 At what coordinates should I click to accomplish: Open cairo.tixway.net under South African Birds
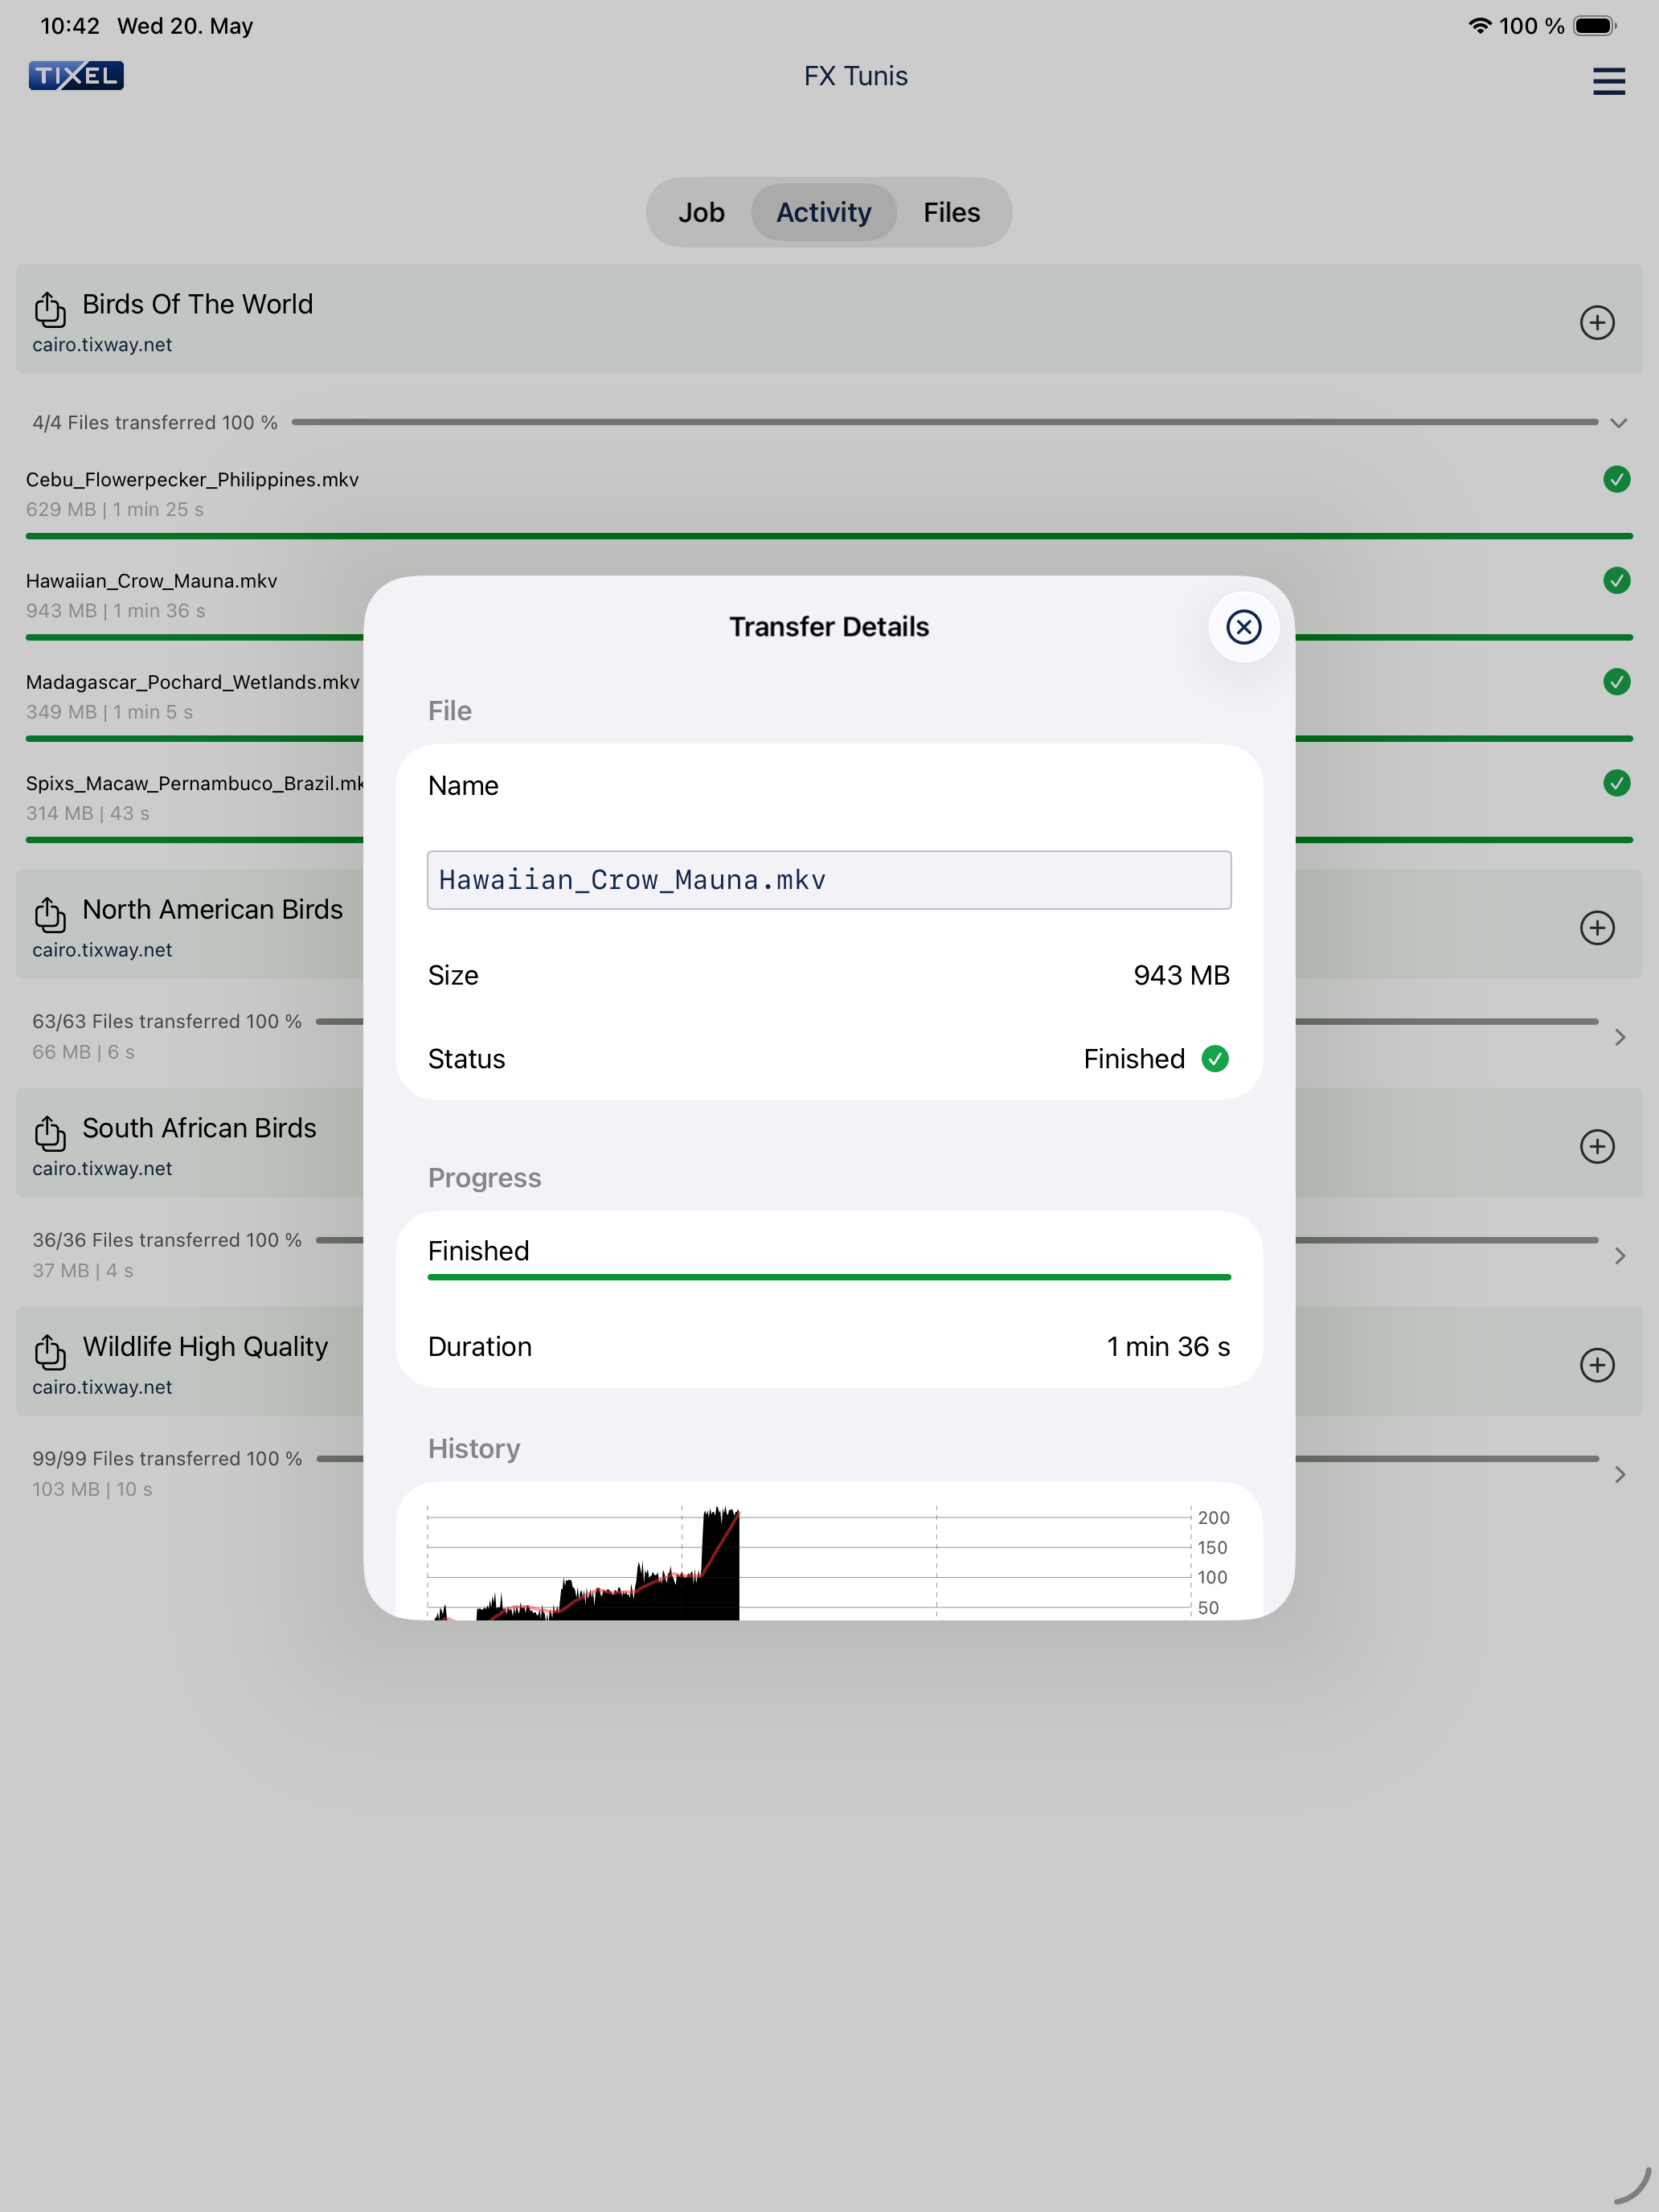102,1168
